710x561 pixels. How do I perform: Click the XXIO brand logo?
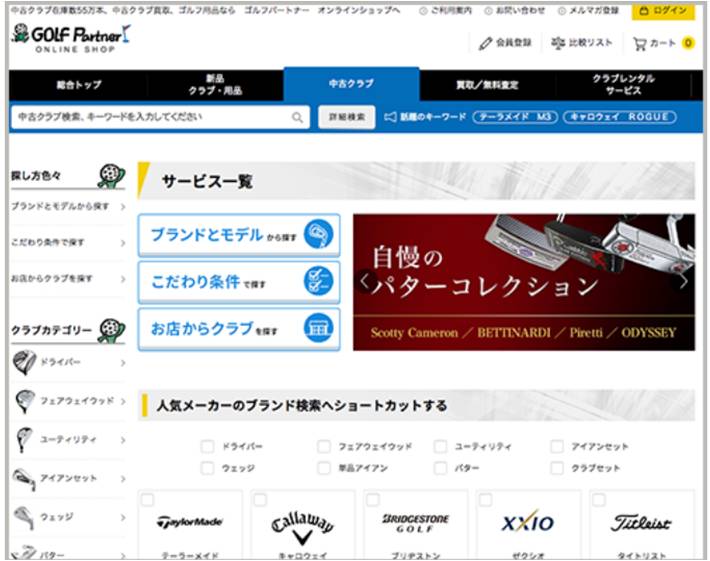528,522
